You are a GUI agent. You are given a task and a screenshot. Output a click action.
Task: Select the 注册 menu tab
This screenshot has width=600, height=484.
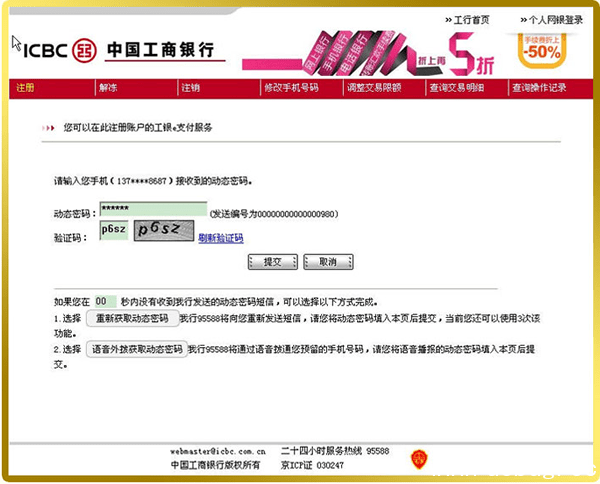coord(25,88)
